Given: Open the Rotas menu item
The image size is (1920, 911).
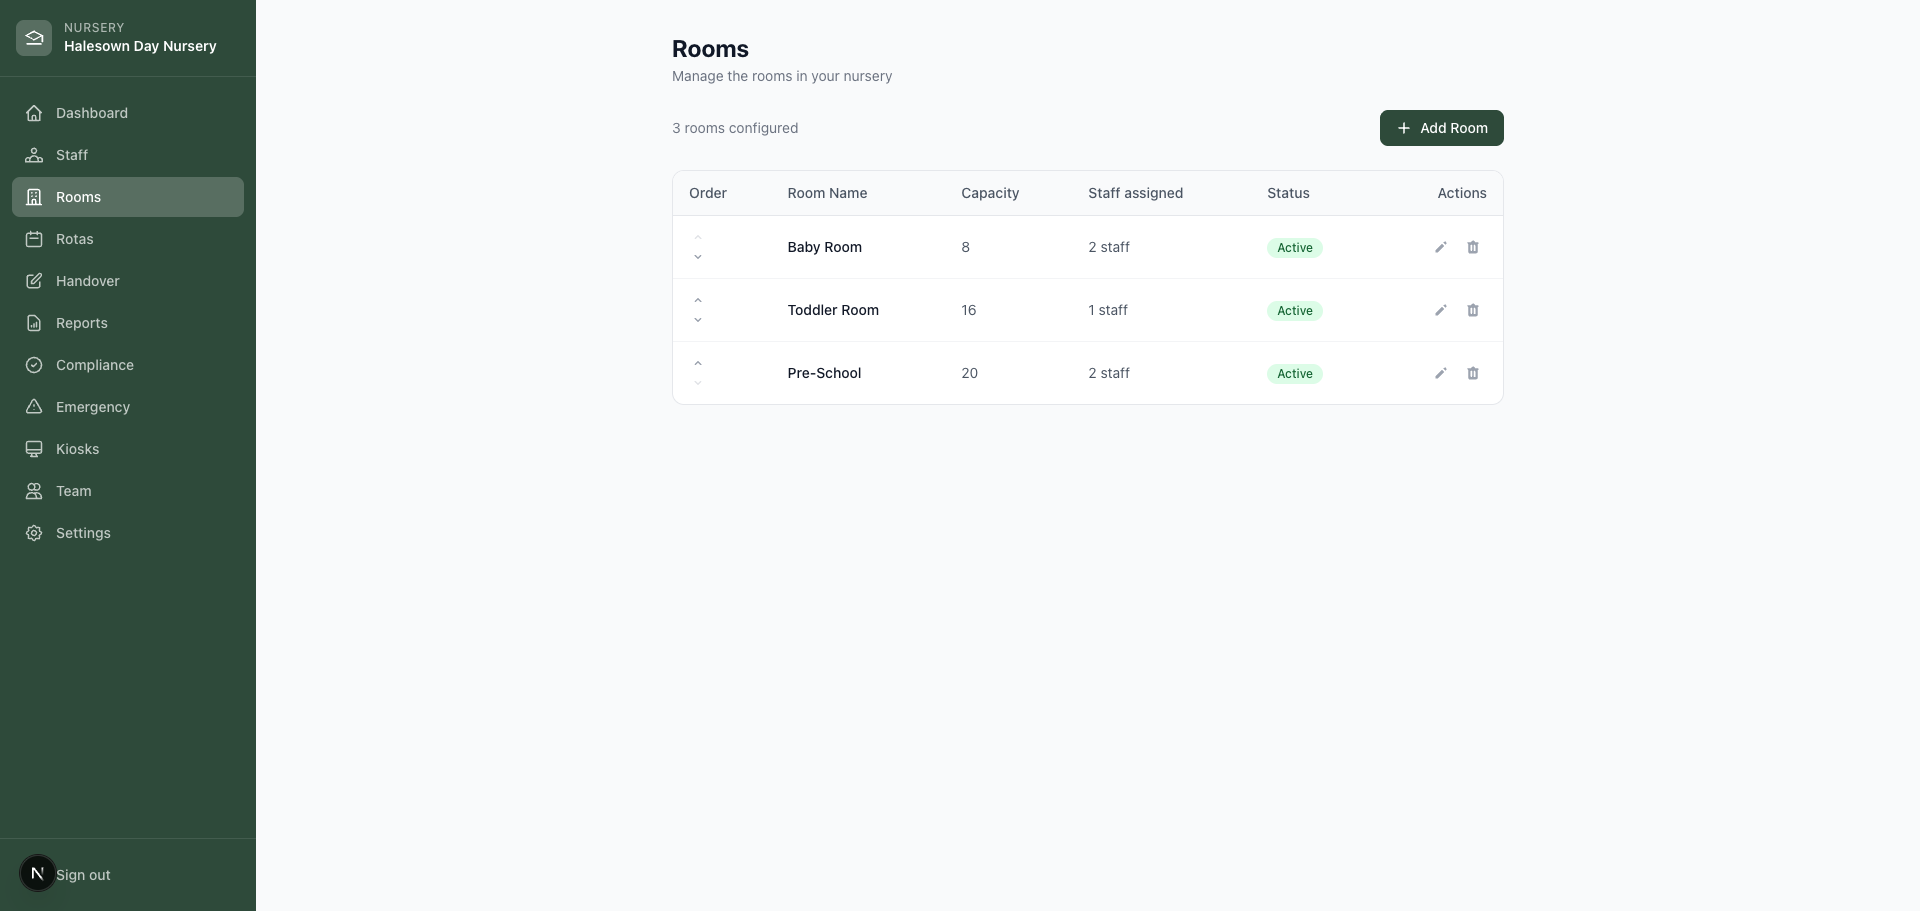Looking at the screenshot, I should [128, 239].
